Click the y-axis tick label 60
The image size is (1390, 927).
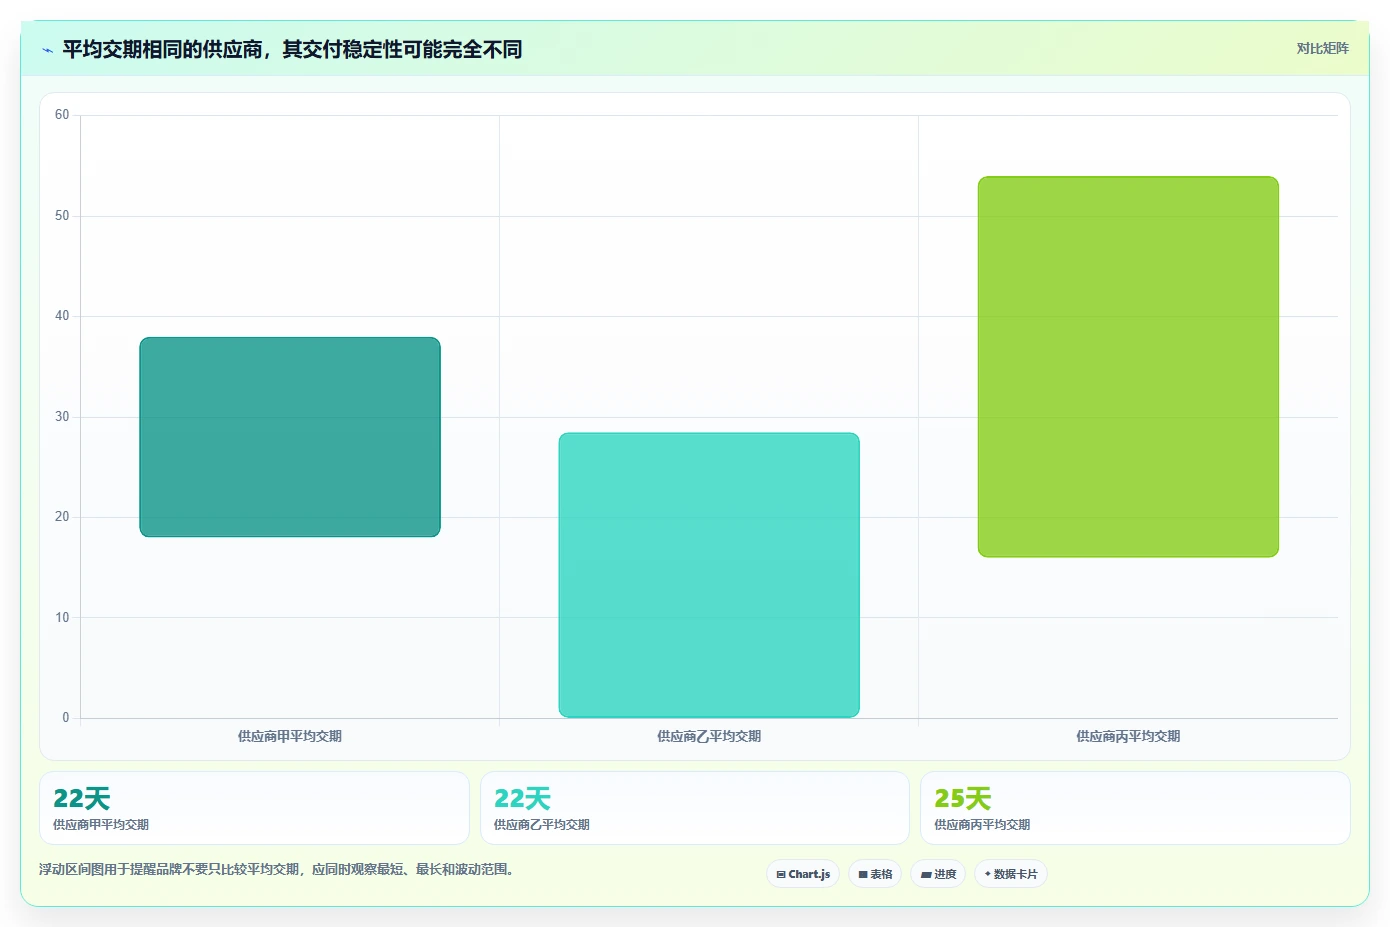[x=62, y=115]
